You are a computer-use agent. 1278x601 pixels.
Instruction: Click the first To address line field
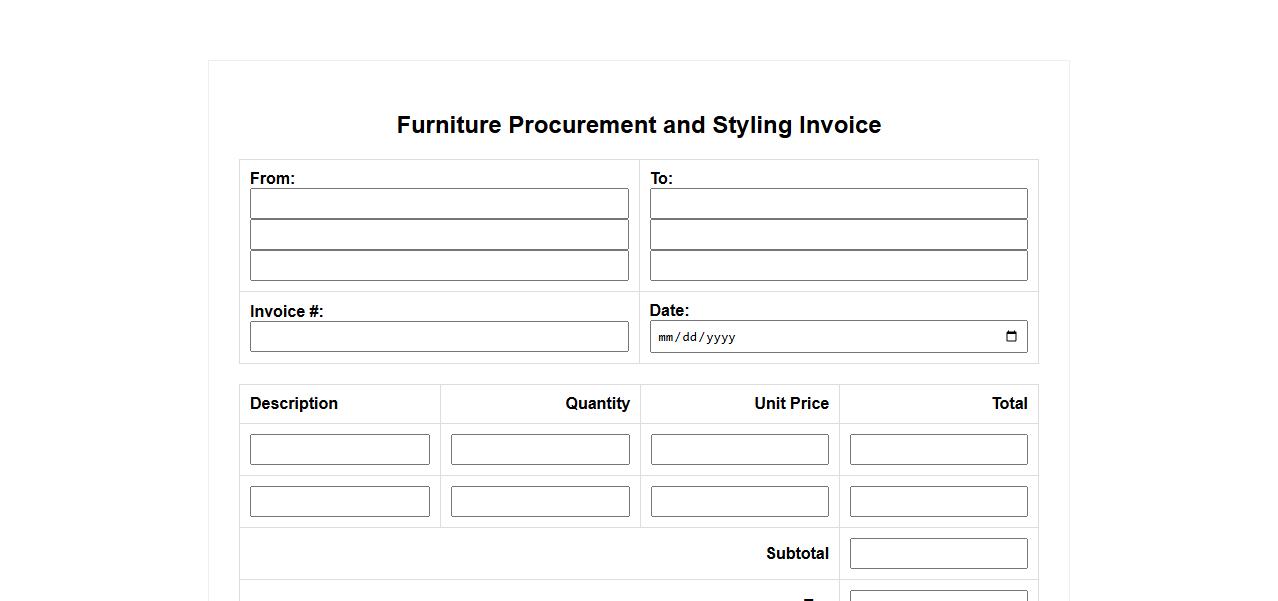pyautogui.click(x=838, y=204)
